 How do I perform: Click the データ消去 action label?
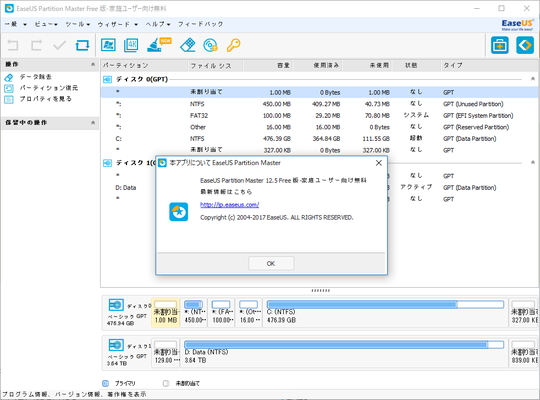tap(35, 77)
